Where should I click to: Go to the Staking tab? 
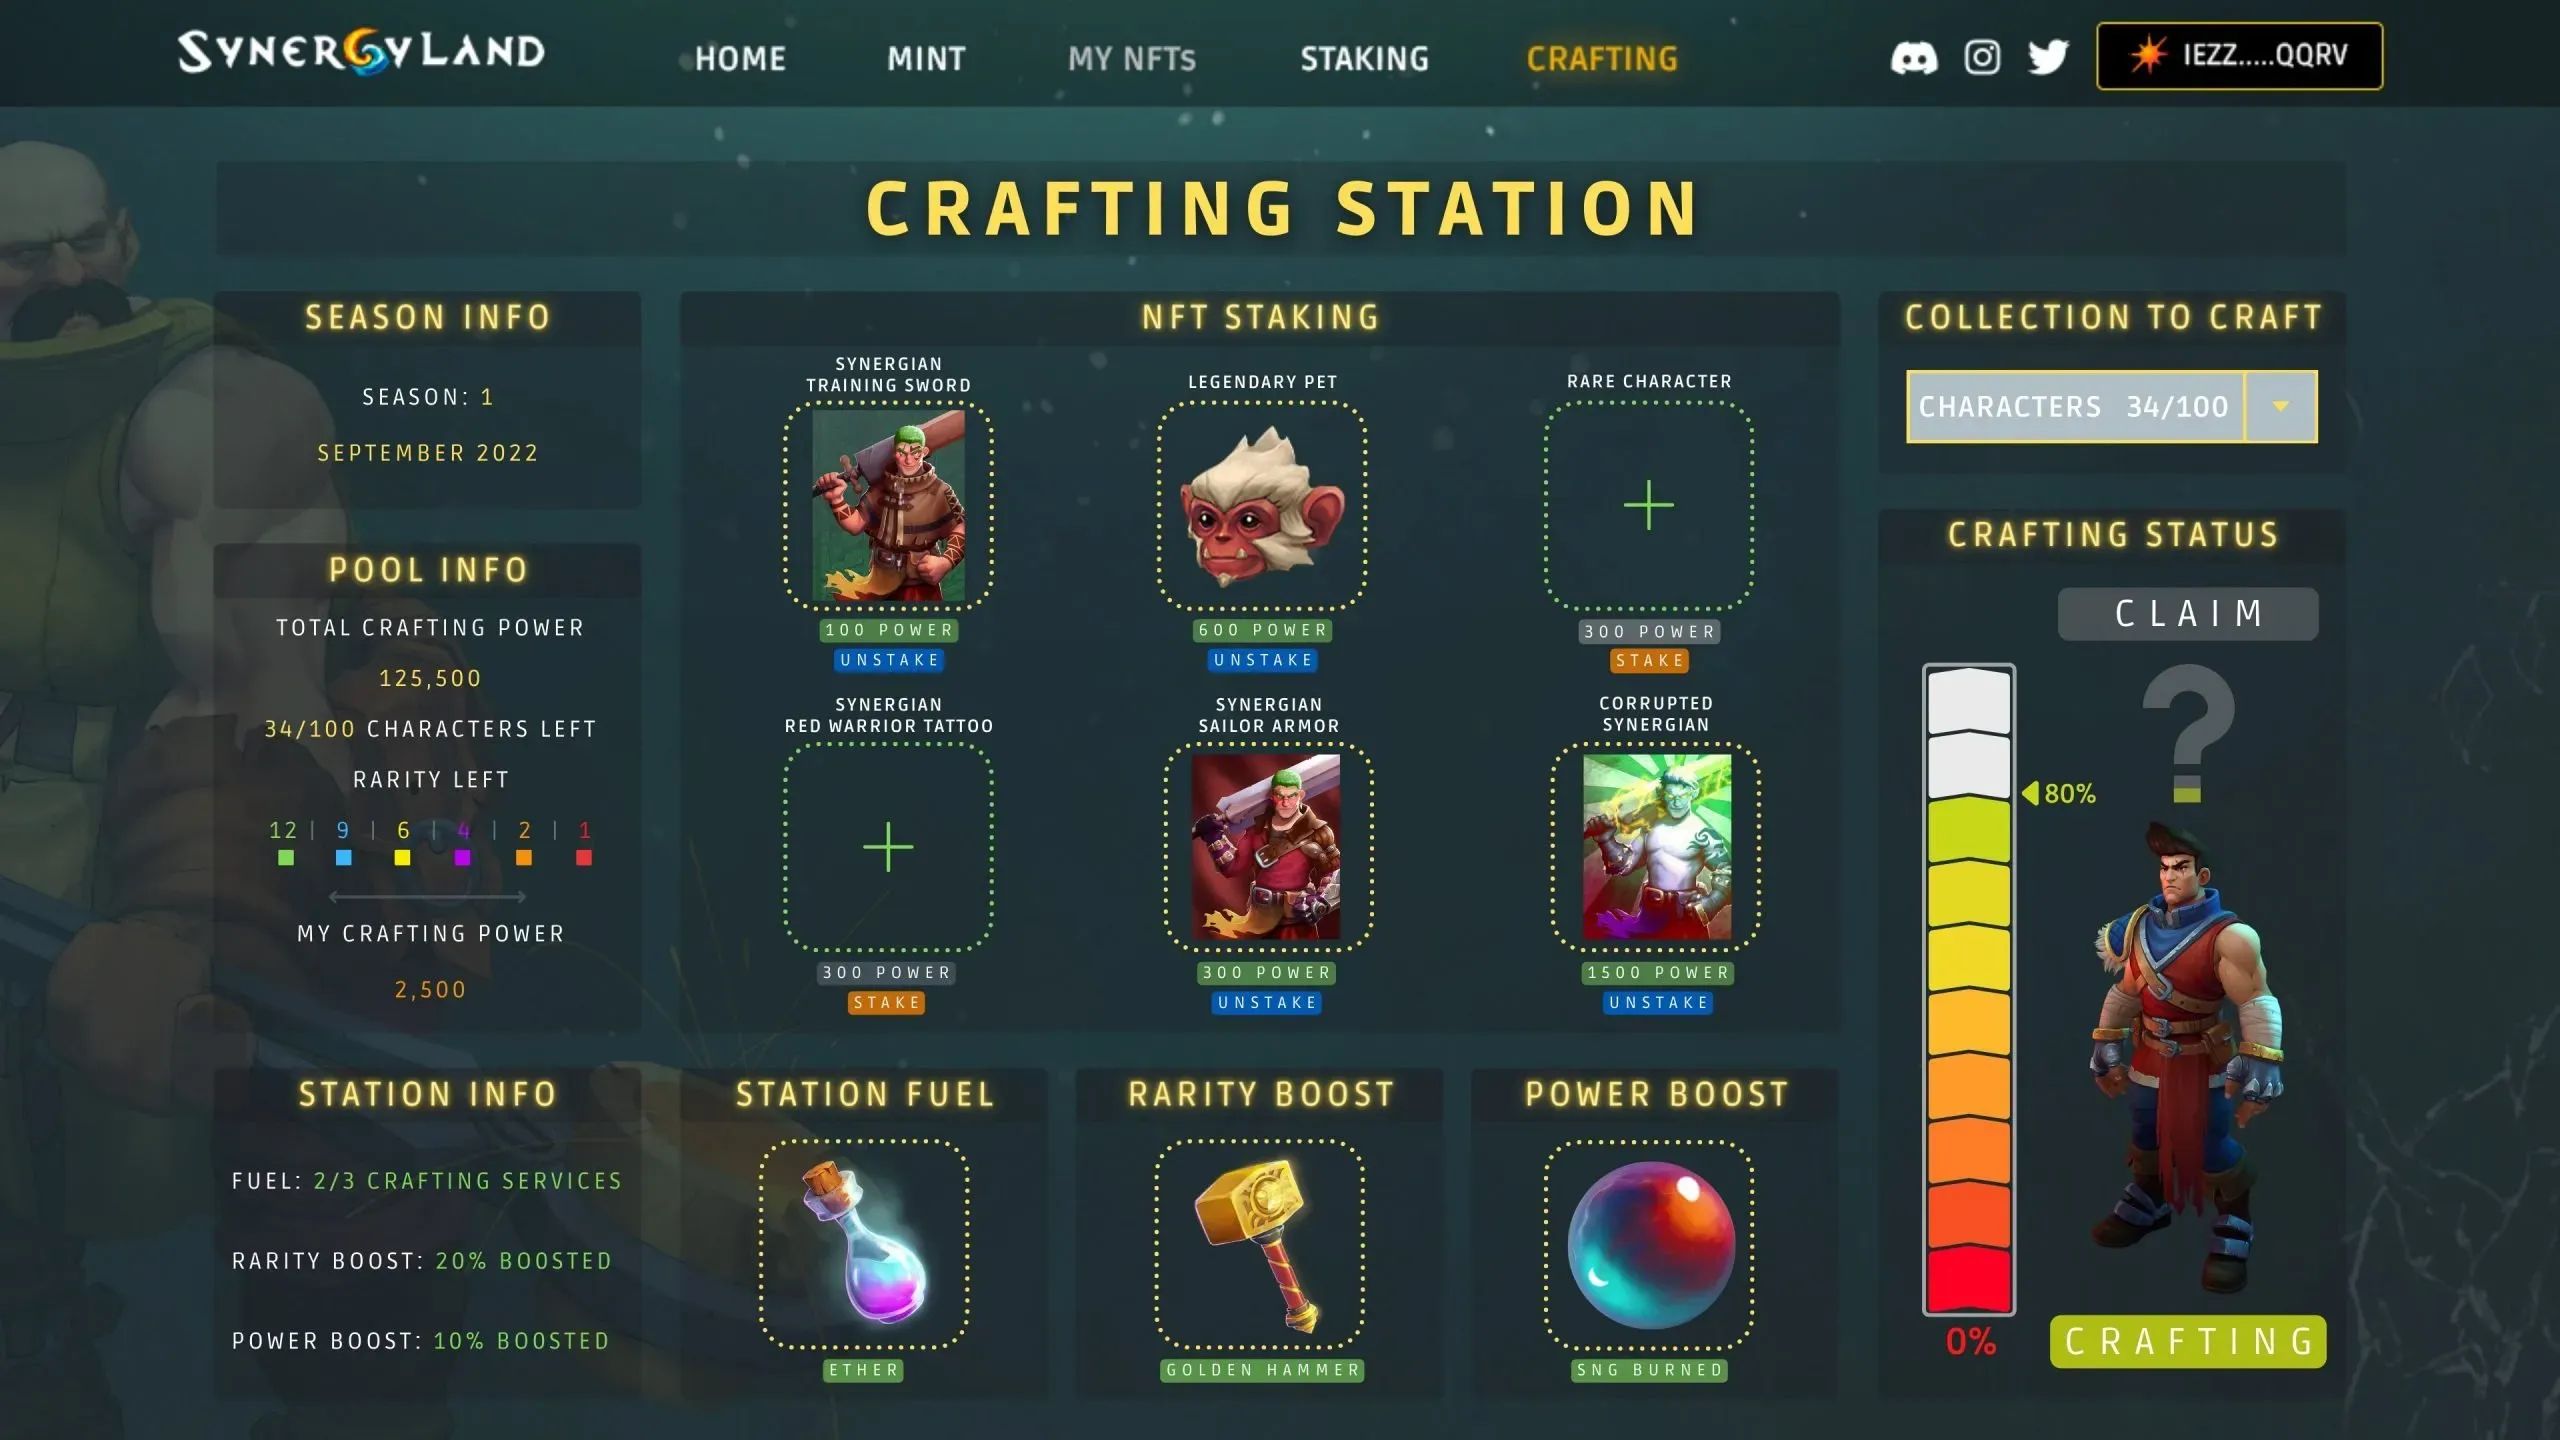[x=1364, y=59]
